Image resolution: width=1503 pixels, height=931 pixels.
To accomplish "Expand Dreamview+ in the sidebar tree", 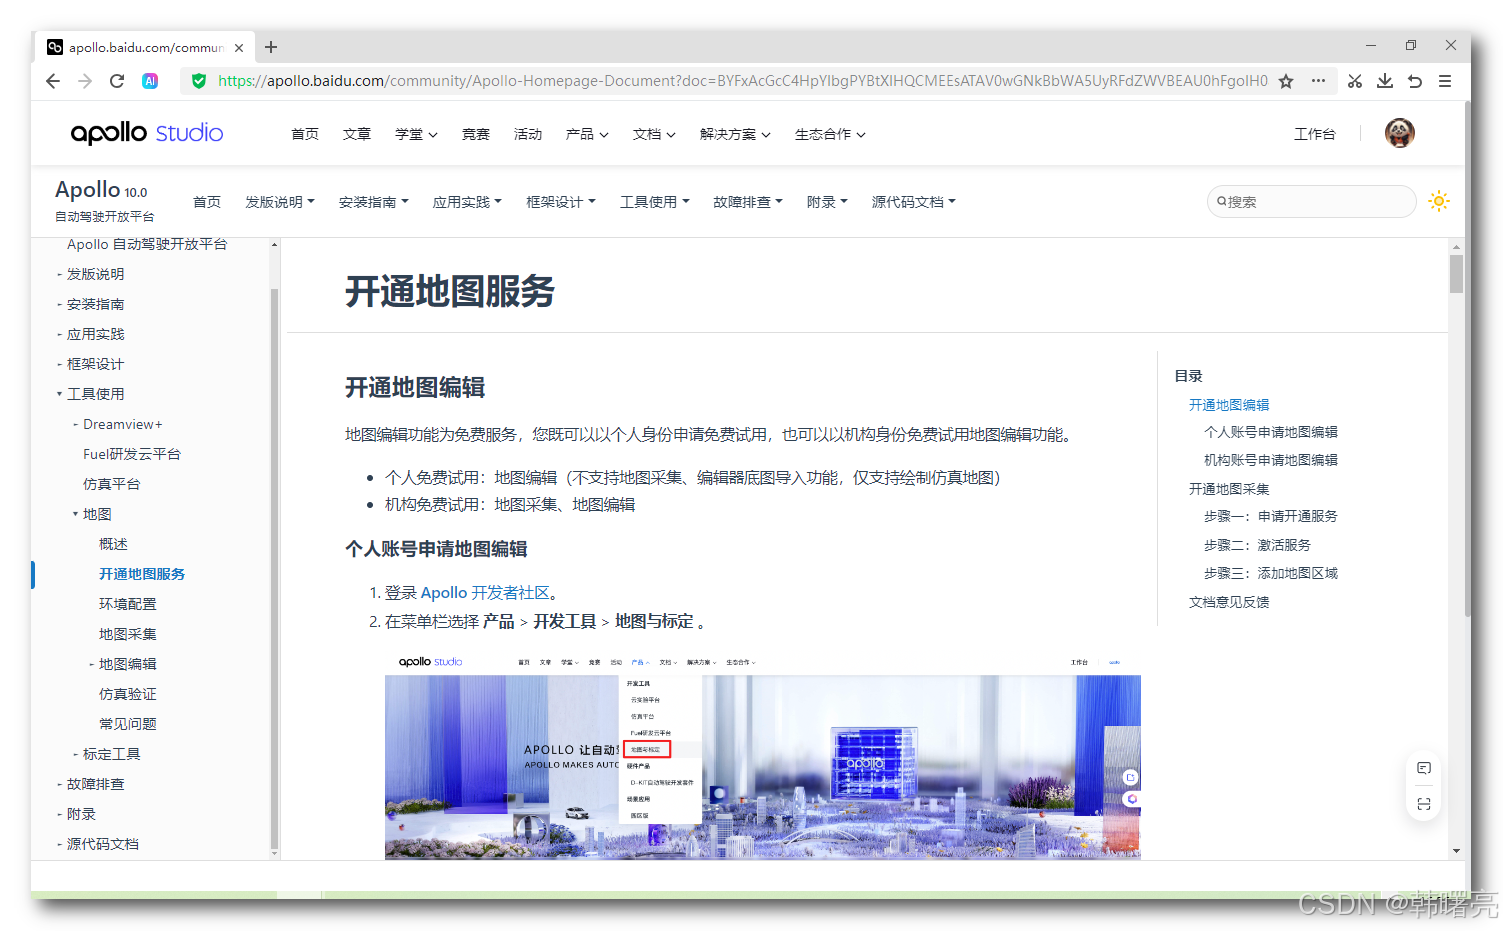I will 122,424.
